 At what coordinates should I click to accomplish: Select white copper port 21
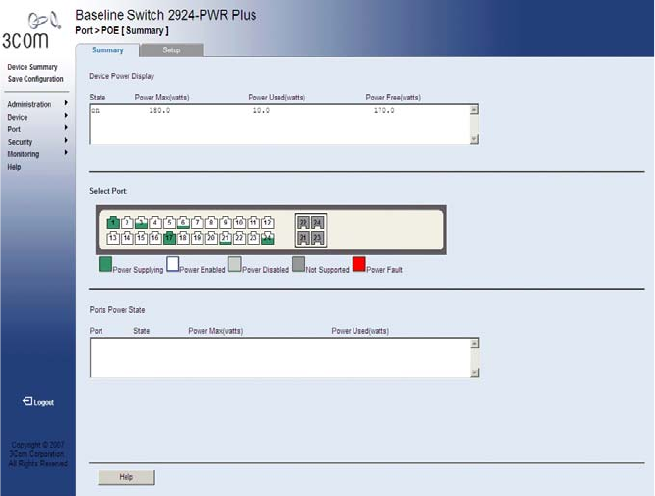pyautogui.click(x=226, y=238)
